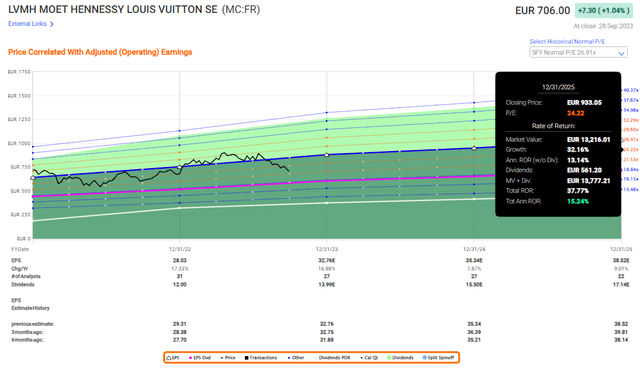Click the Select Historical Normal P/E label

pyautogui.click(x=567, y=42)
